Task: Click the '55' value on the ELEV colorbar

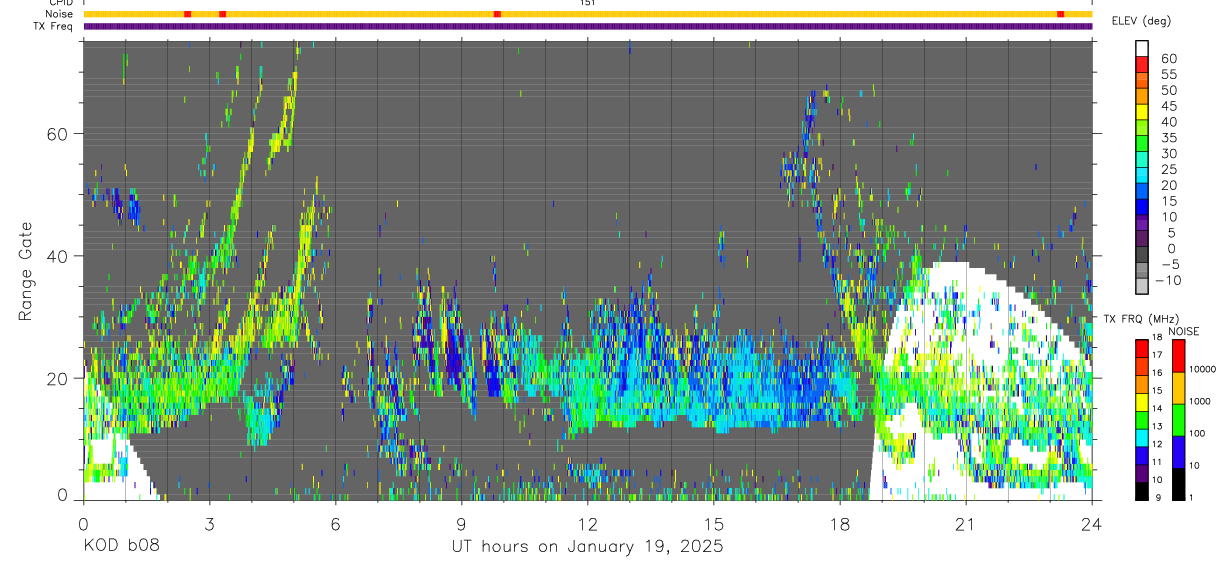Action: click(1169, 74)
